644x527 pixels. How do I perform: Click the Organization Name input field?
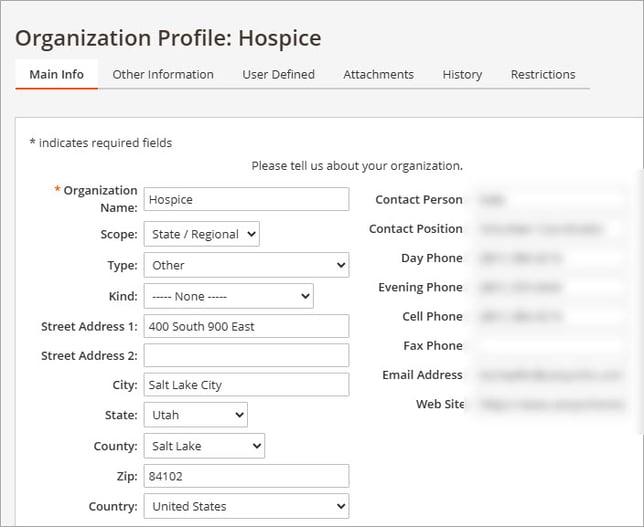(x=246, y=199)
